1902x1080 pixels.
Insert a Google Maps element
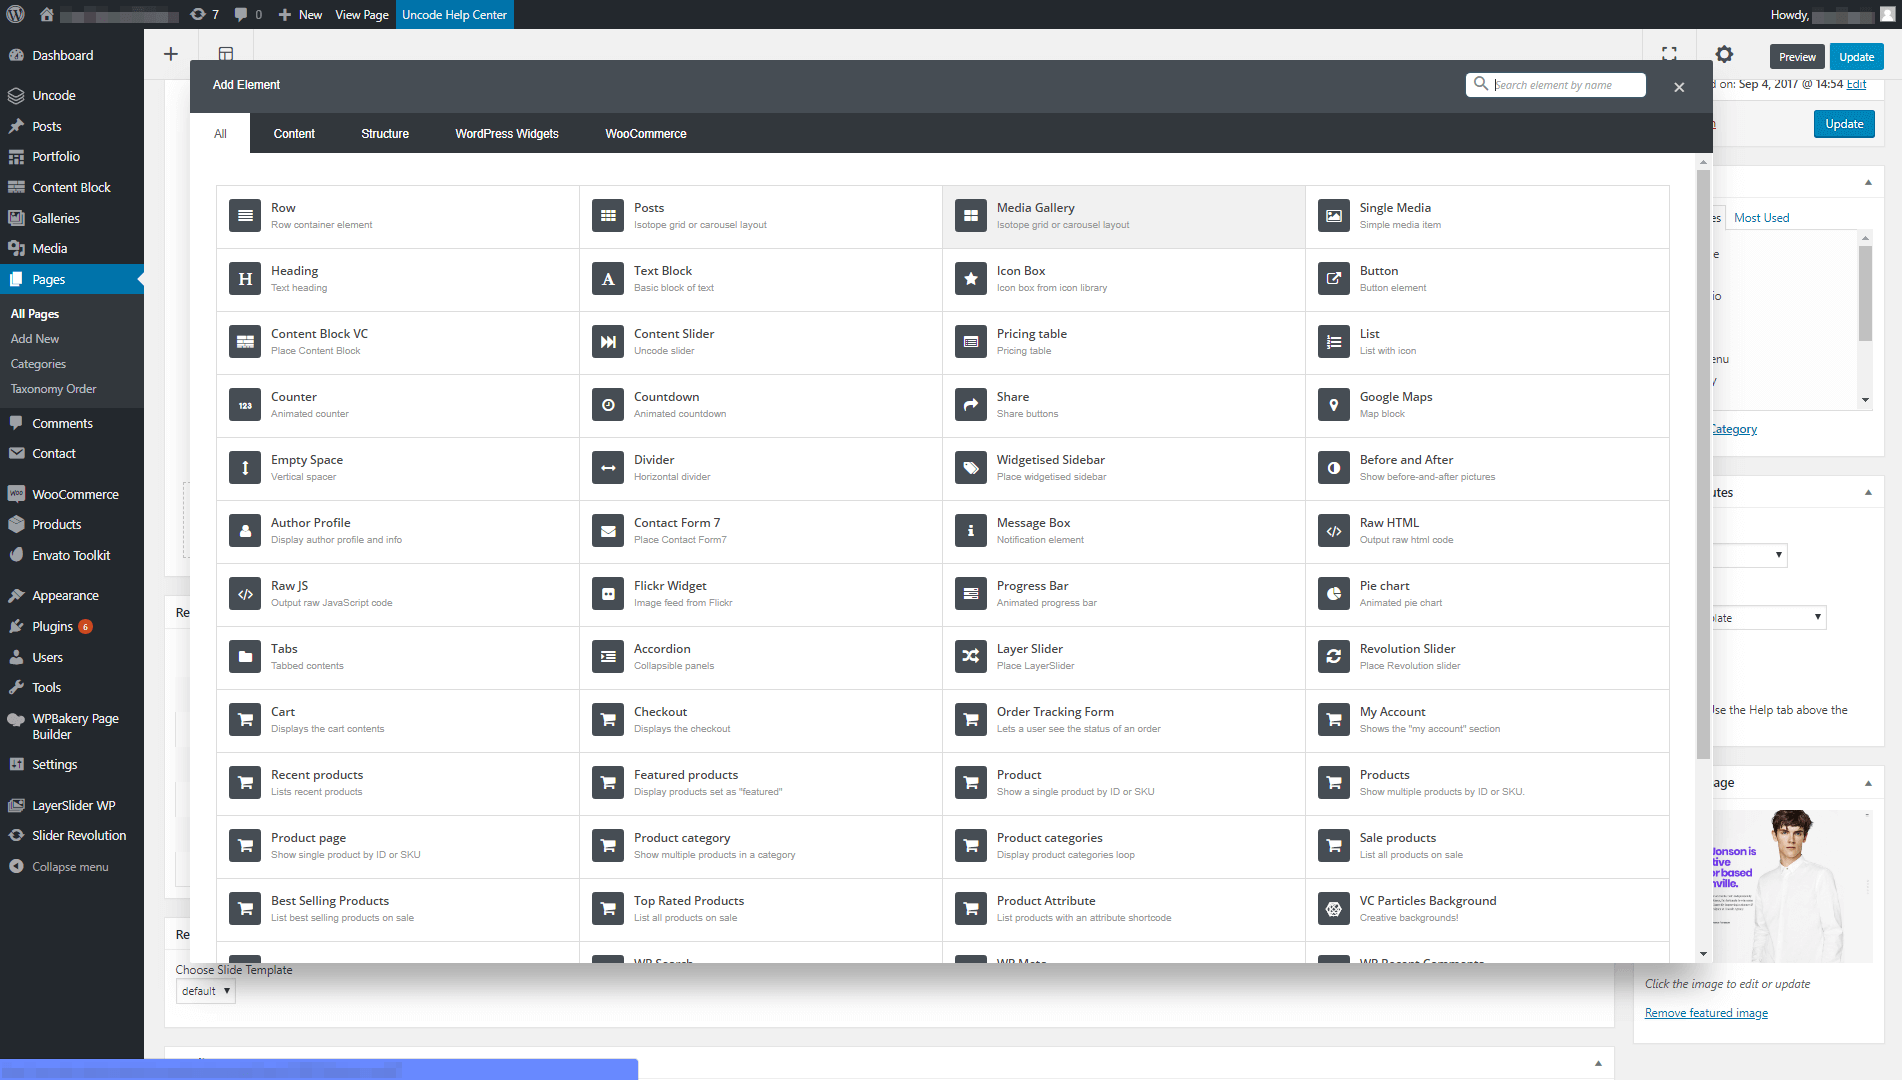coord(1487,405)
